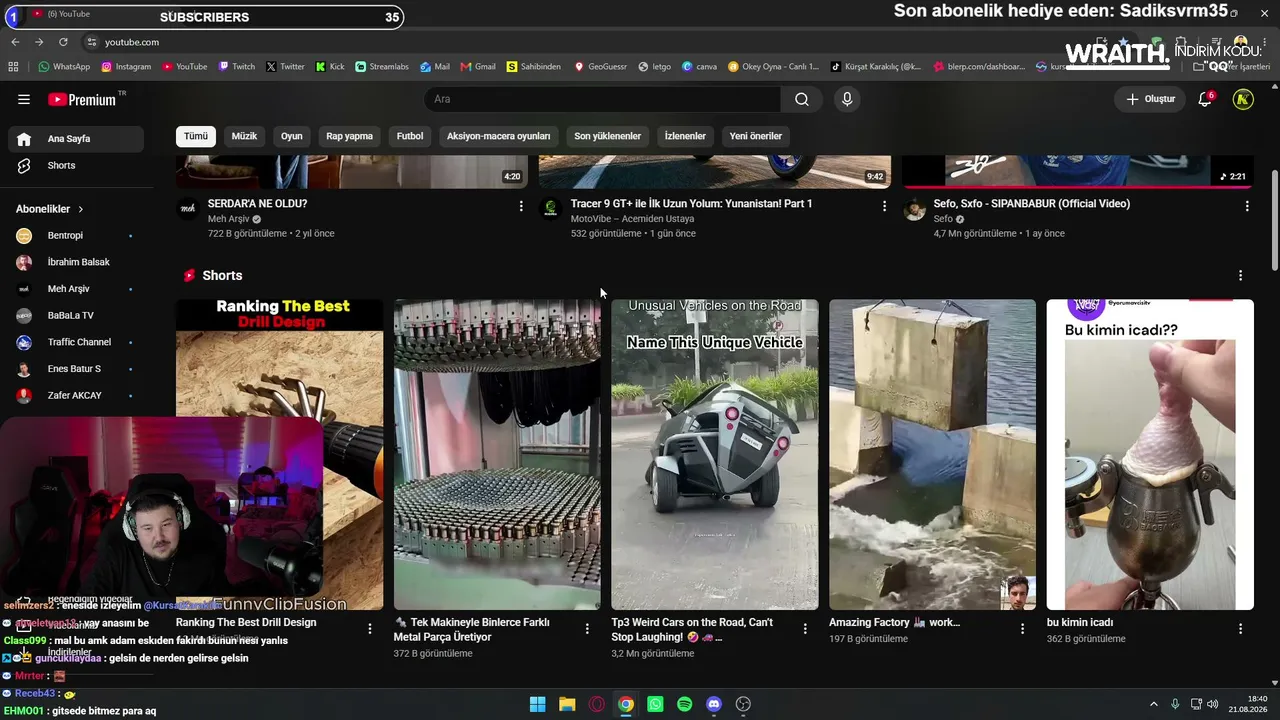Image resolution: width=1280 pixels, height=720 pixels.
Task: Open options for Tp3 Weird Cars short
Action: tap(805, 629)
